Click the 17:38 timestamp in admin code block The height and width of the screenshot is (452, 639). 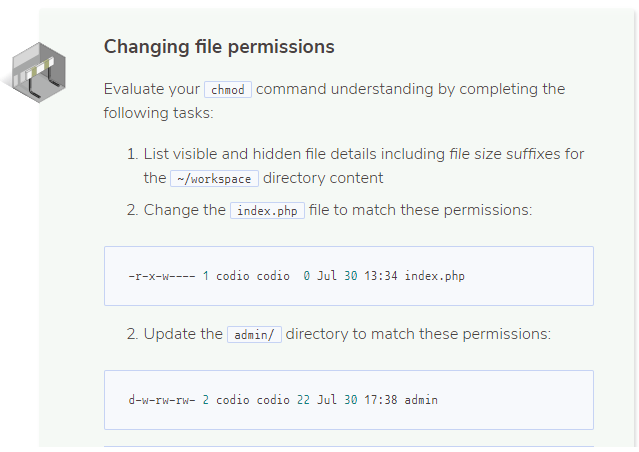point(381,400)
